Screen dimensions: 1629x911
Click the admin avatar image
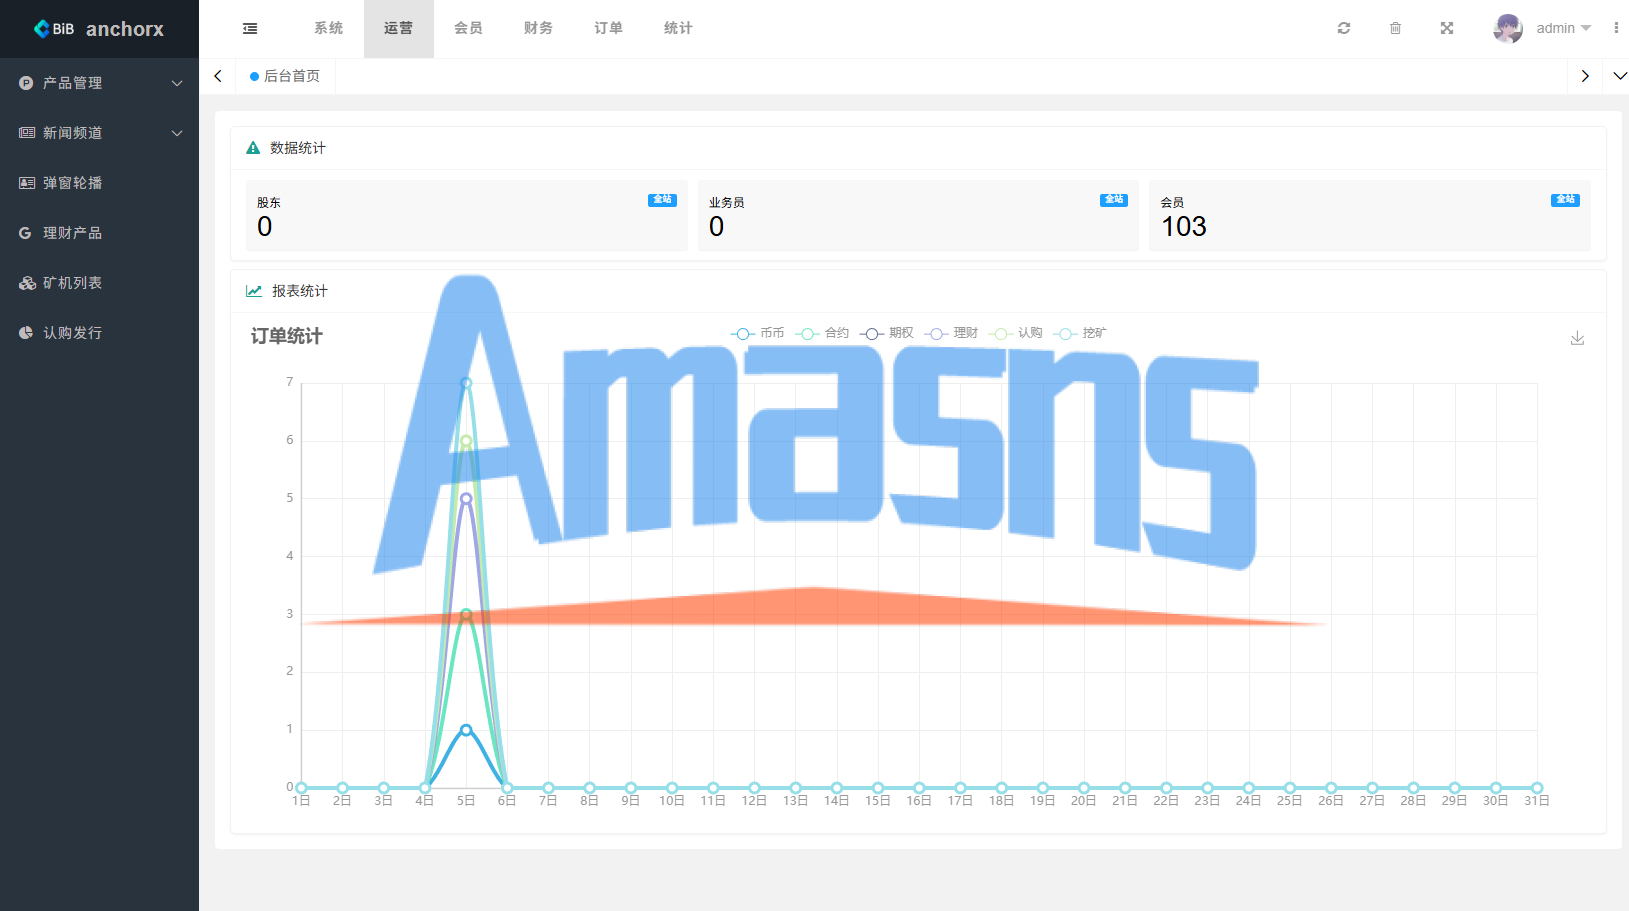click(x=1508, y=28)
